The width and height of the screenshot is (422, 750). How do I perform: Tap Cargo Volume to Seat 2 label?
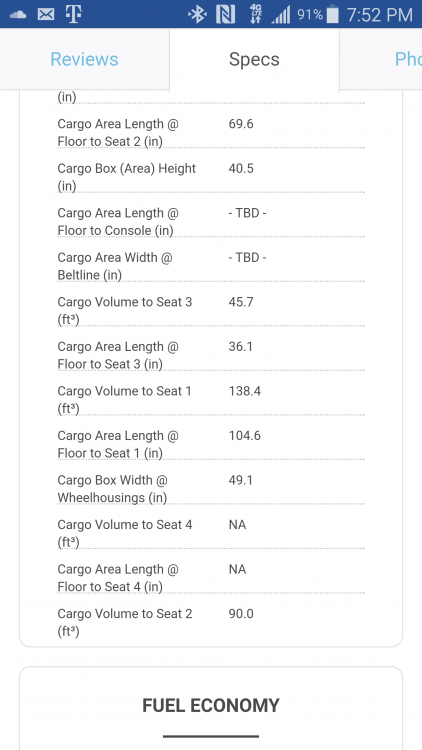125,622
